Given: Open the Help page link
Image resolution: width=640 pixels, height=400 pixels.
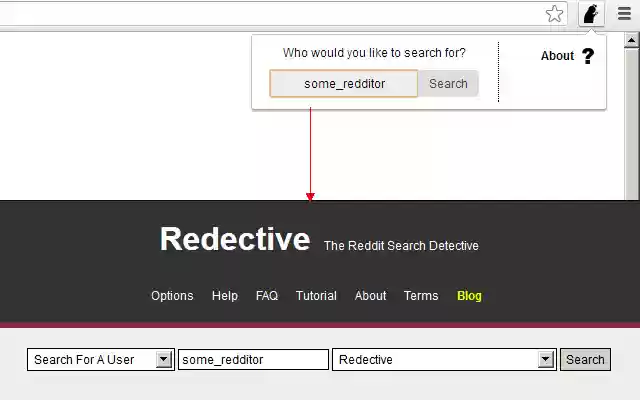Looking at the screenshot, I should (x=224, y=296).
